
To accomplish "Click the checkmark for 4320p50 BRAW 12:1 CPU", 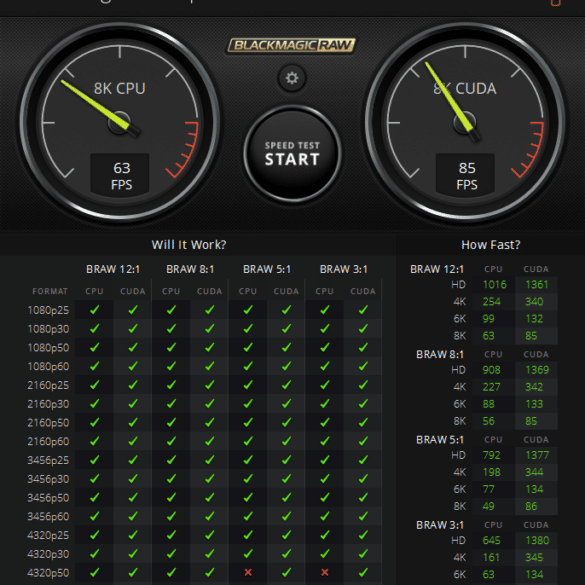I will pos(94,572).
